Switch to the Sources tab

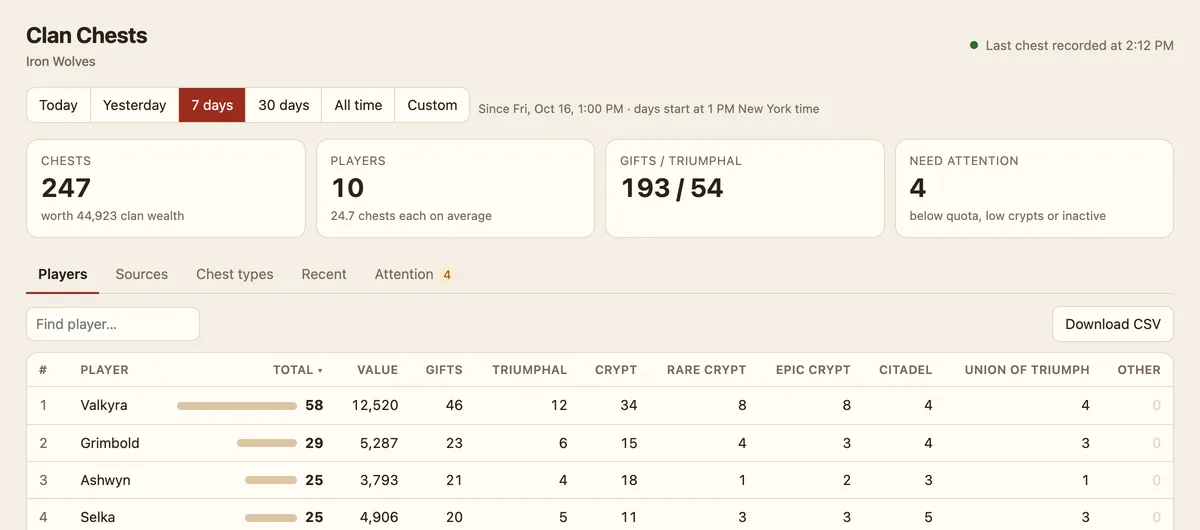(142, 274)
